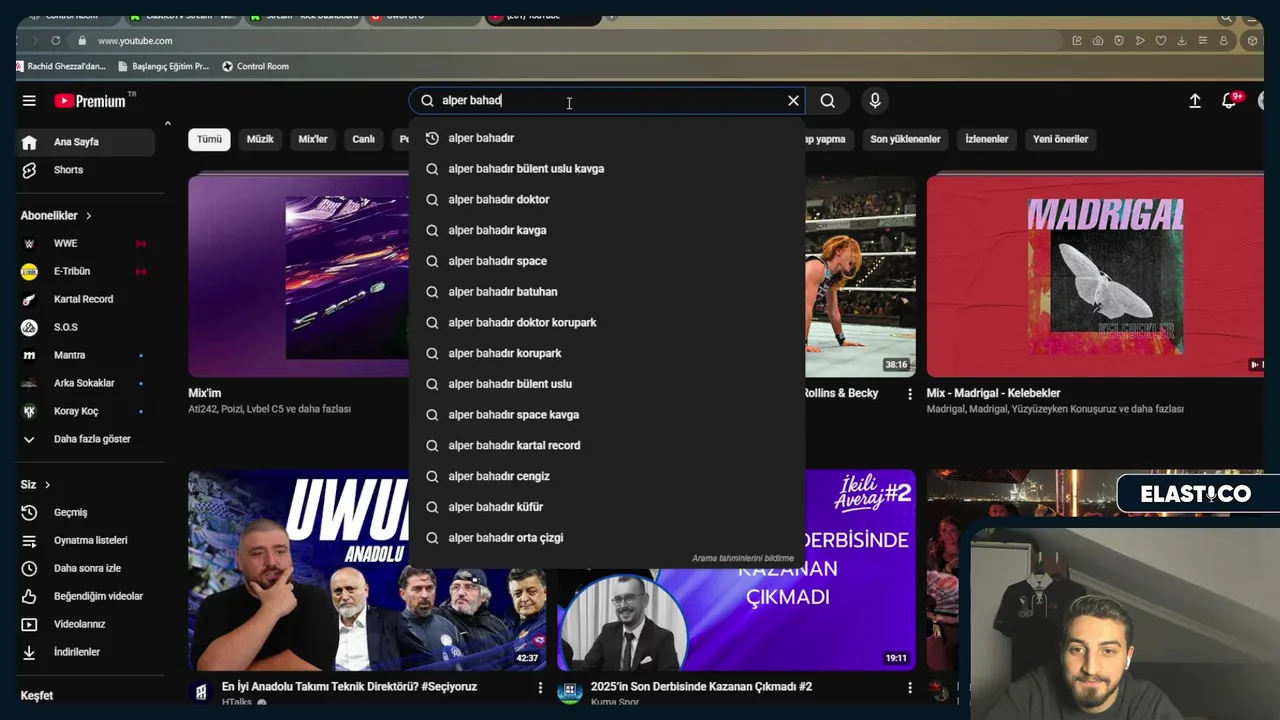The height and width of the screenshot is (720, 1280).
Task: Open the Mix'im purple thumbnail
Action: (298, 276)
